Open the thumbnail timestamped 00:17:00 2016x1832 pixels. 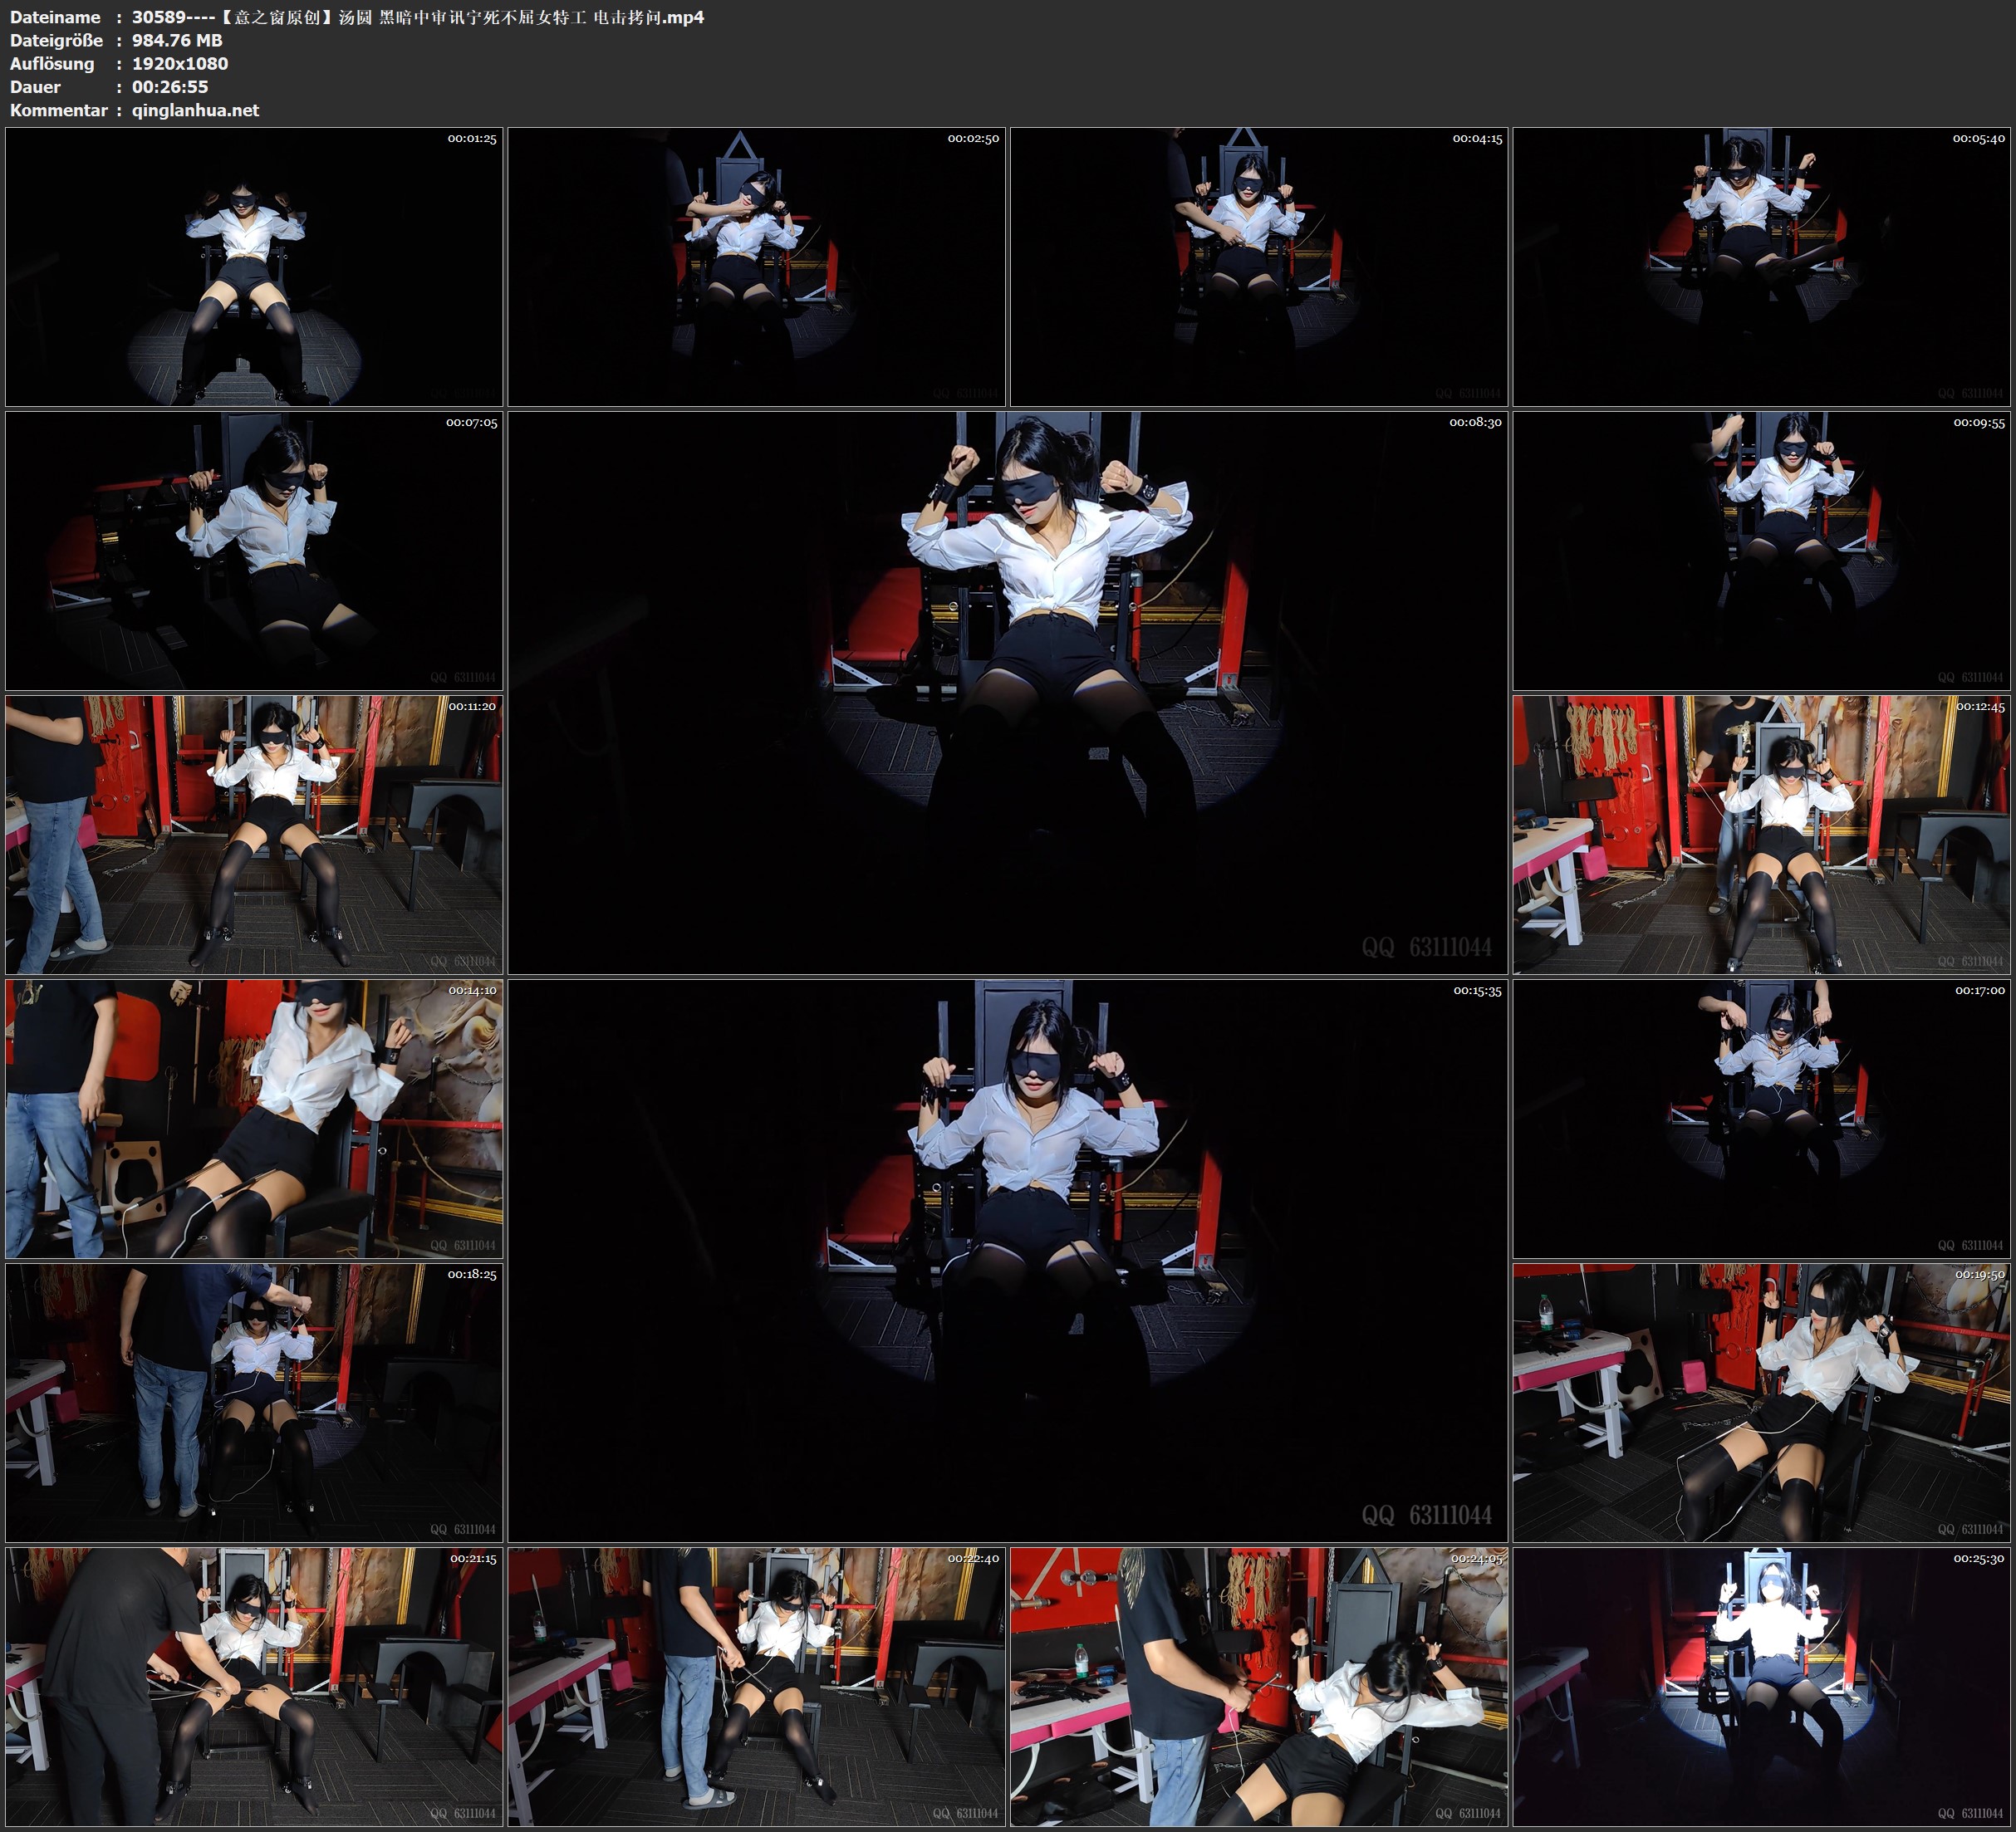(x=1761, y=1118)
